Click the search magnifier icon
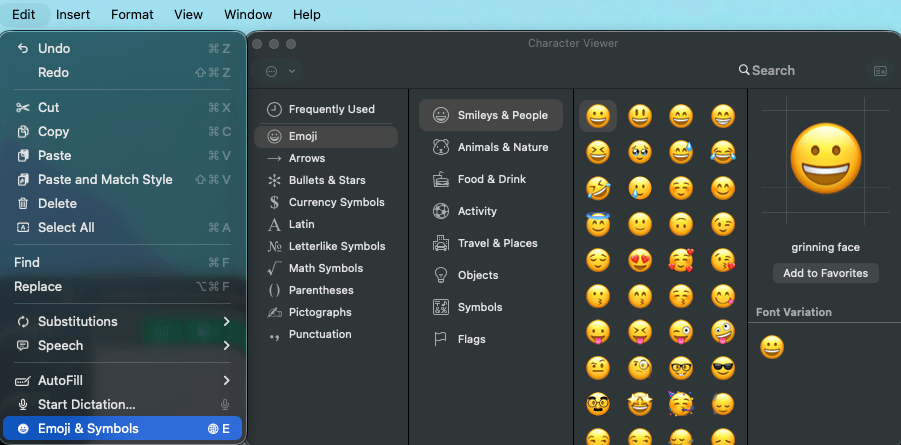The height and width of the screenshot is (445, 901). click(x=744, y=70)
